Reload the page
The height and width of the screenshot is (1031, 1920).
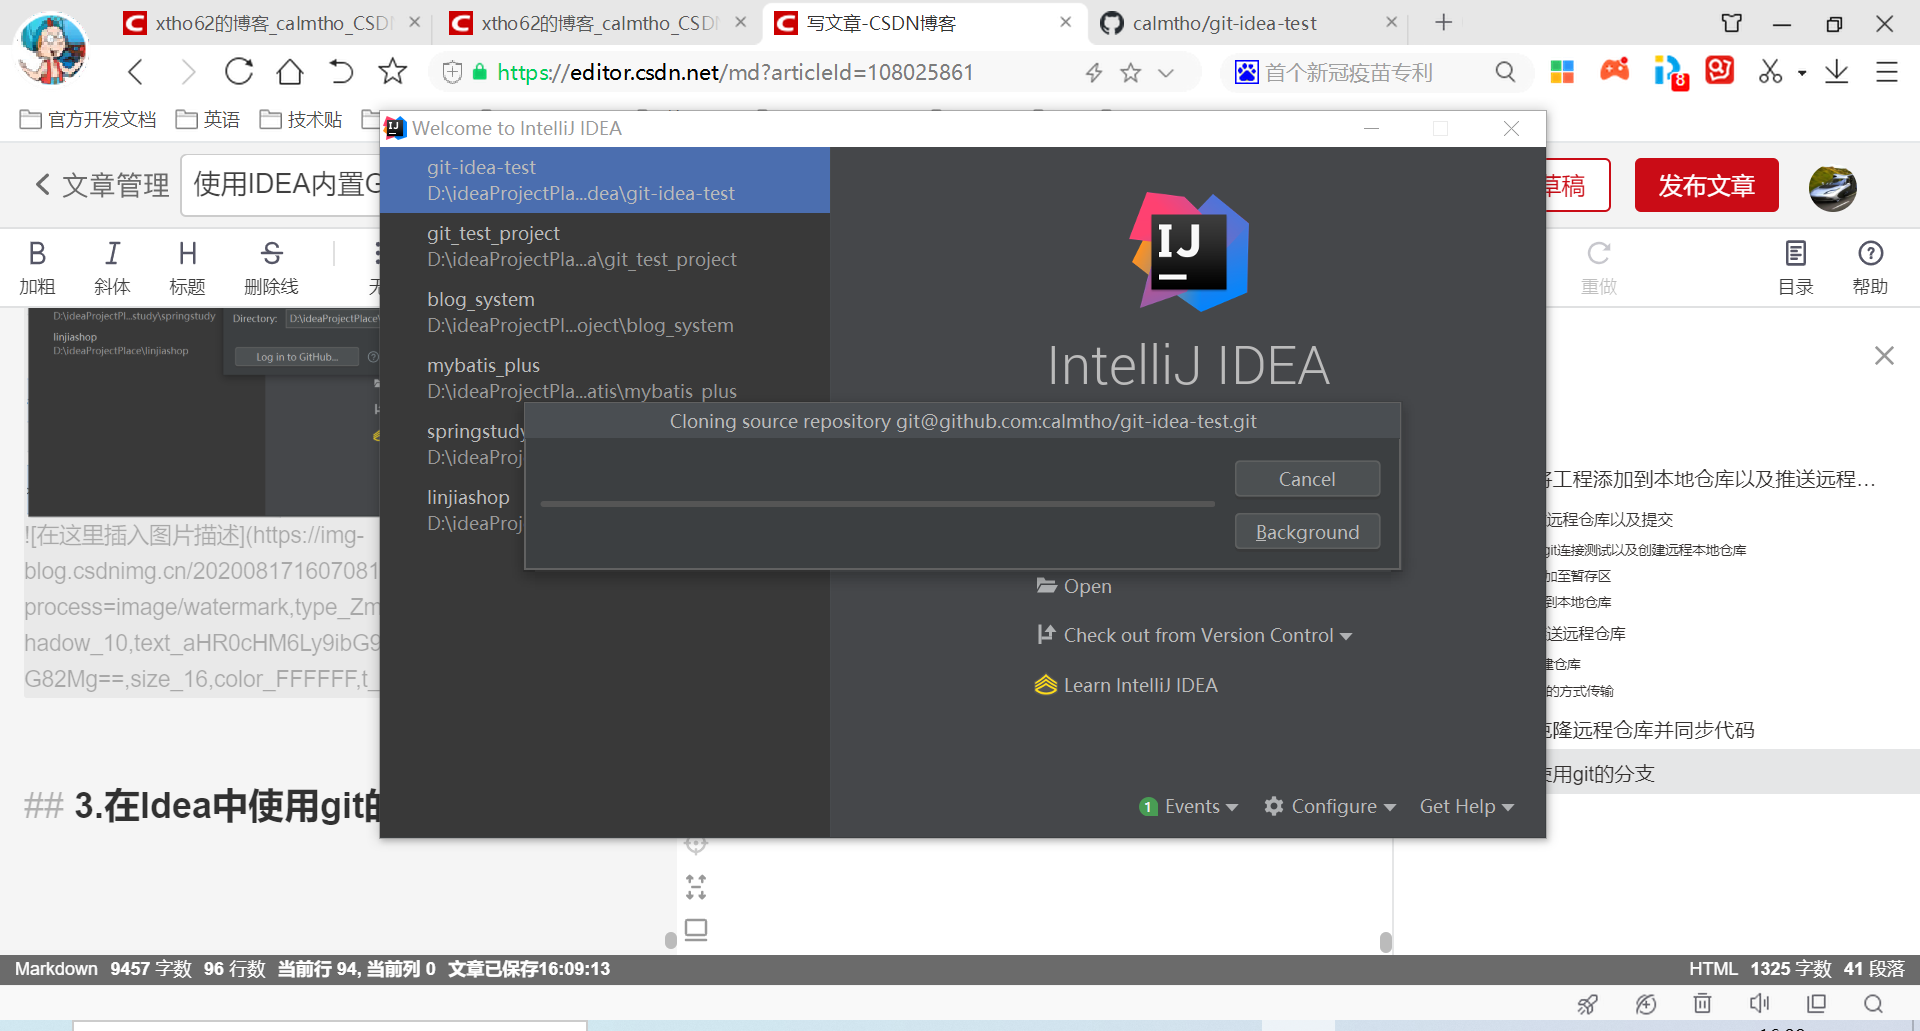(x=239, y=72)
